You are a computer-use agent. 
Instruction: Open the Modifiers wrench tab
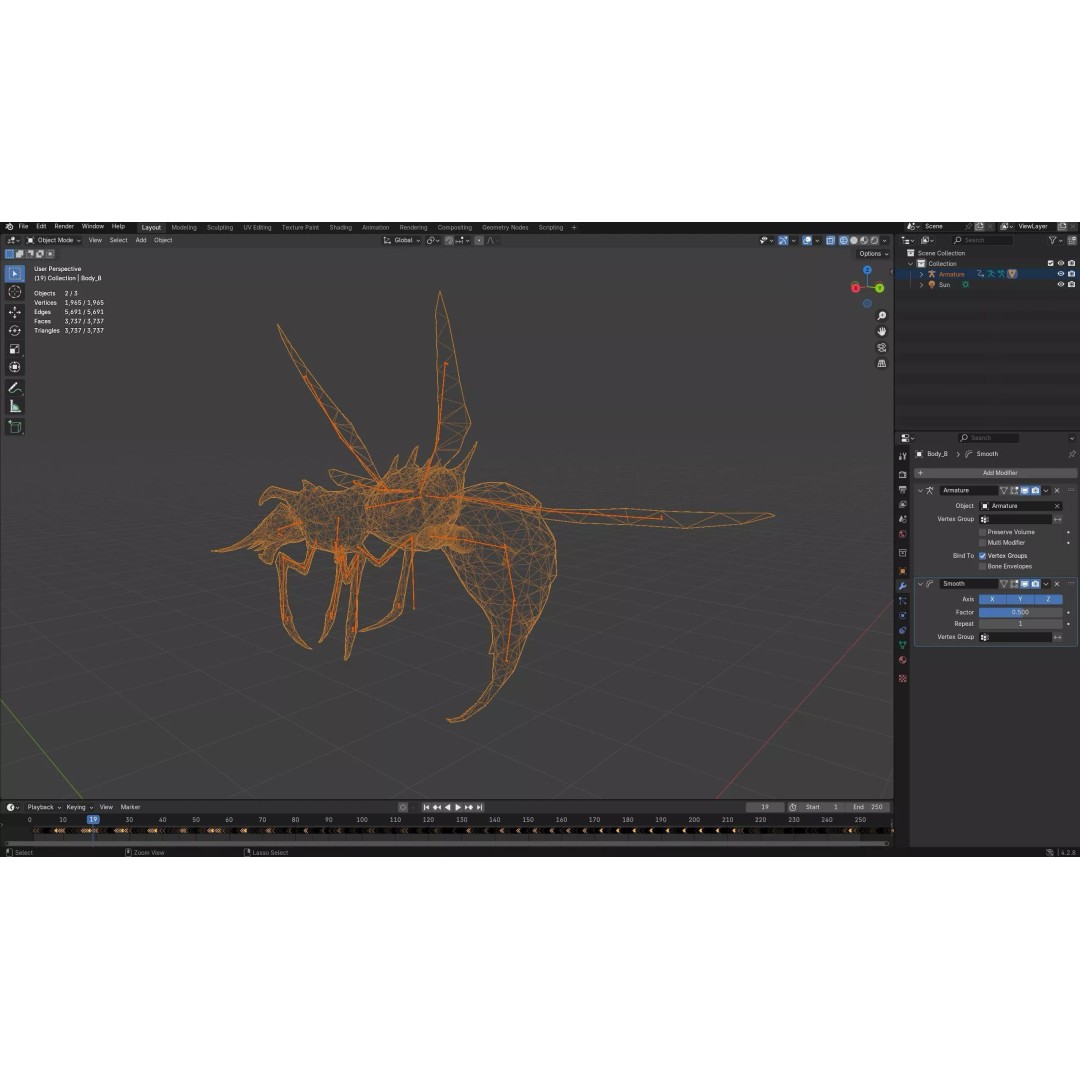pos(902,586)
